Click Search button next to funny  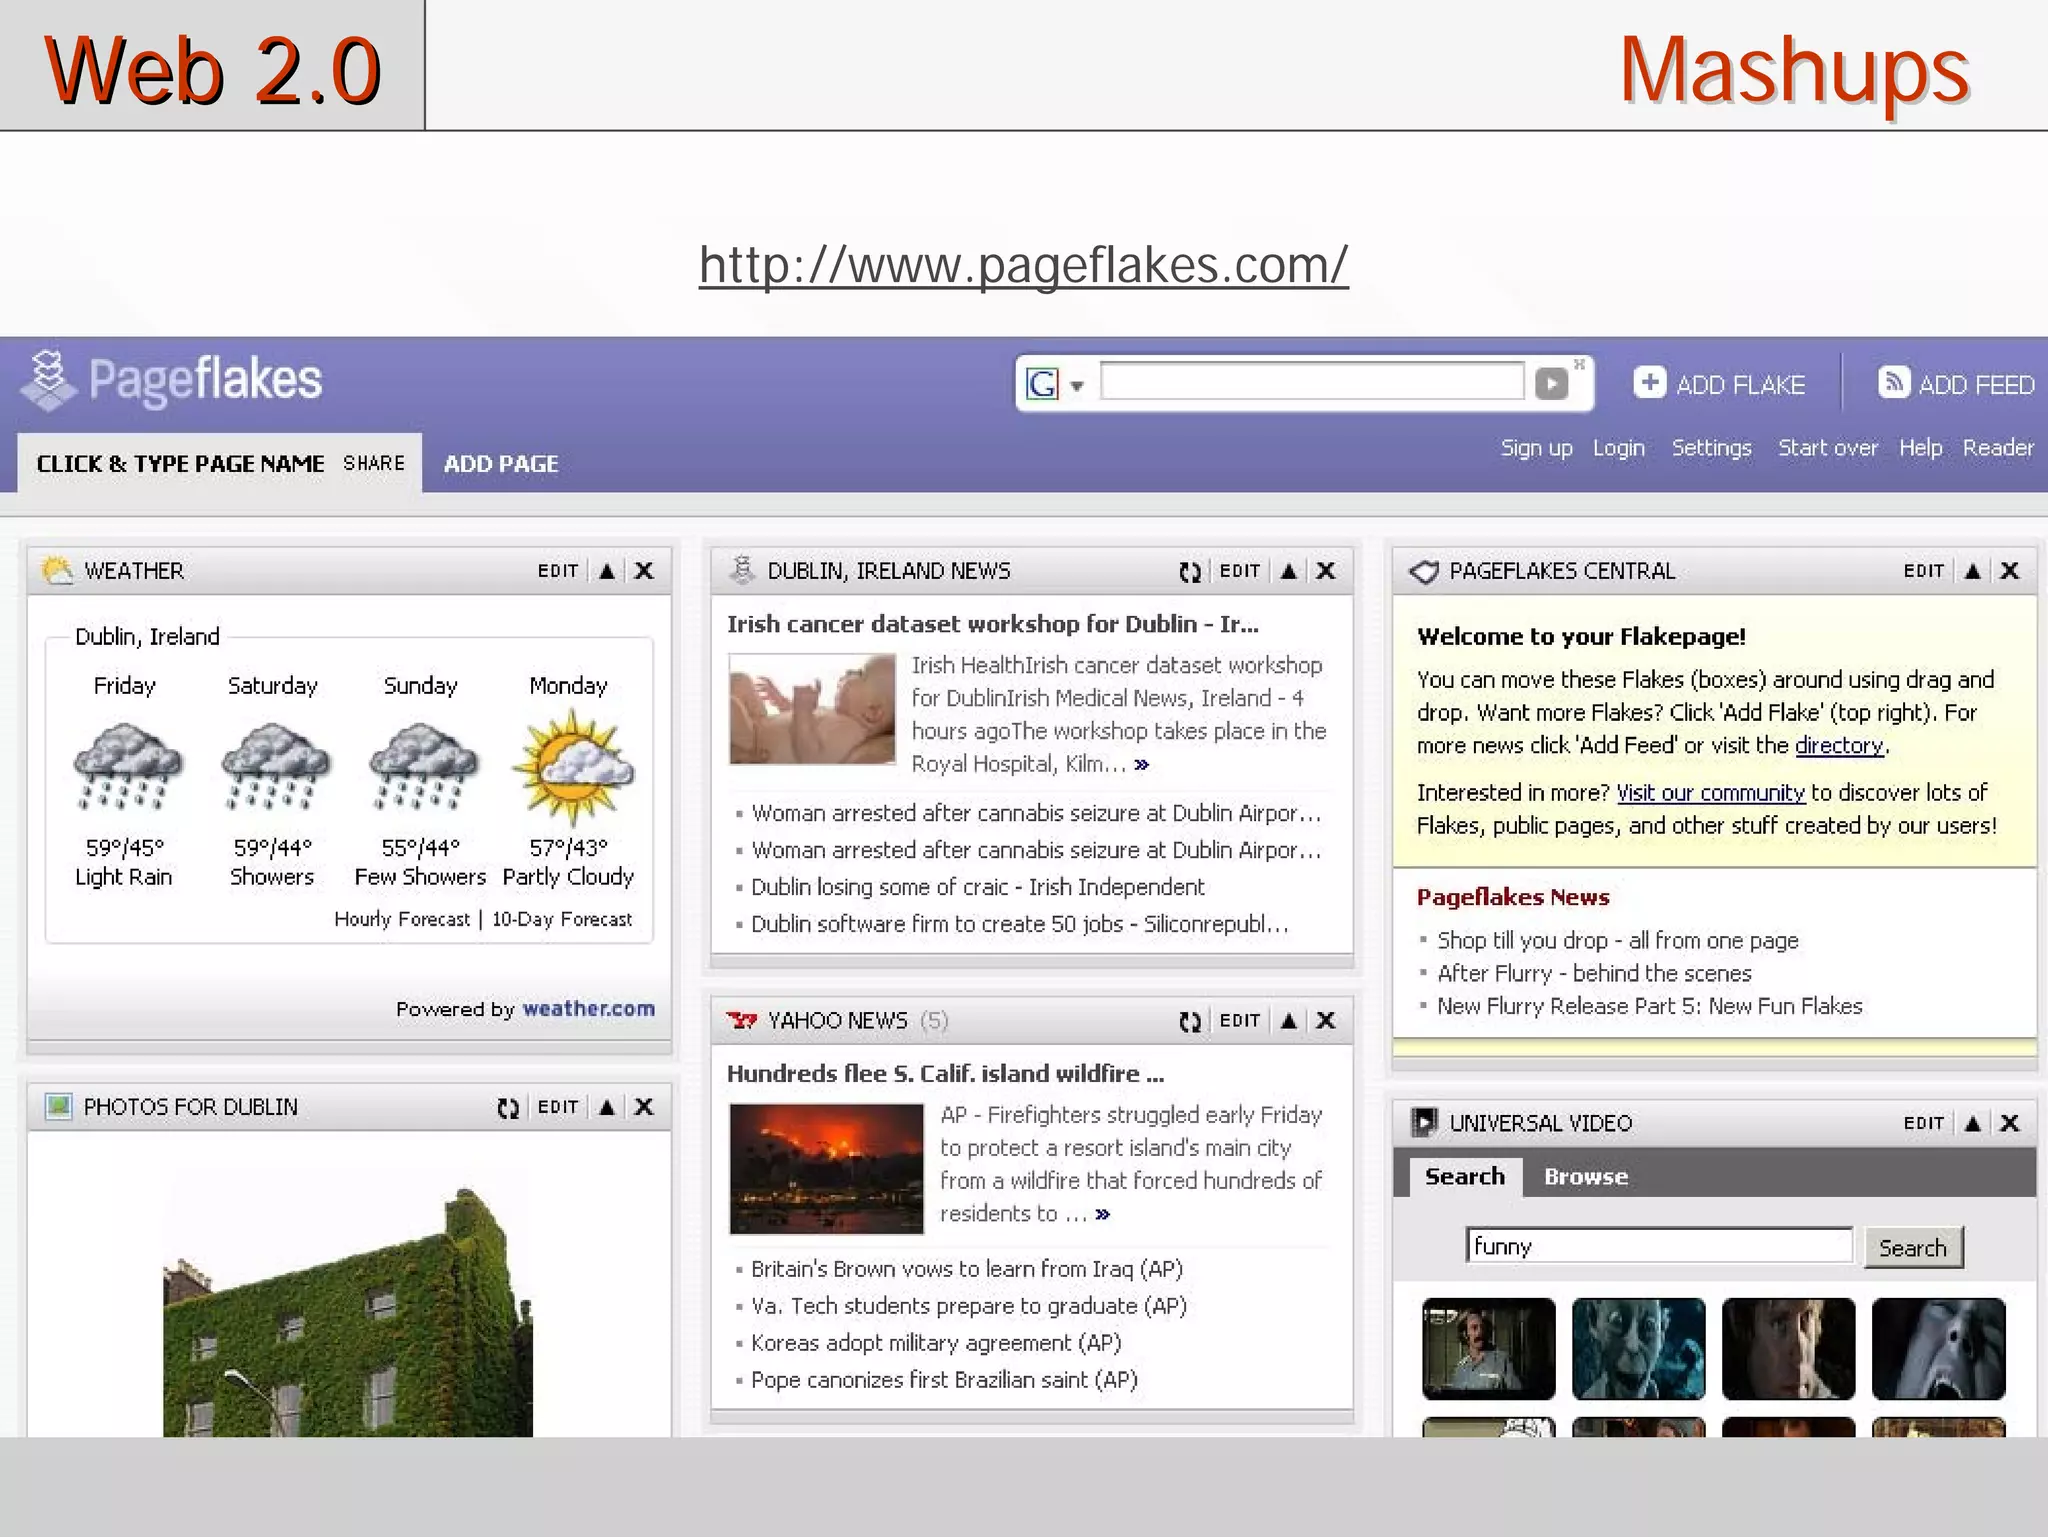click(1912, 1248)
